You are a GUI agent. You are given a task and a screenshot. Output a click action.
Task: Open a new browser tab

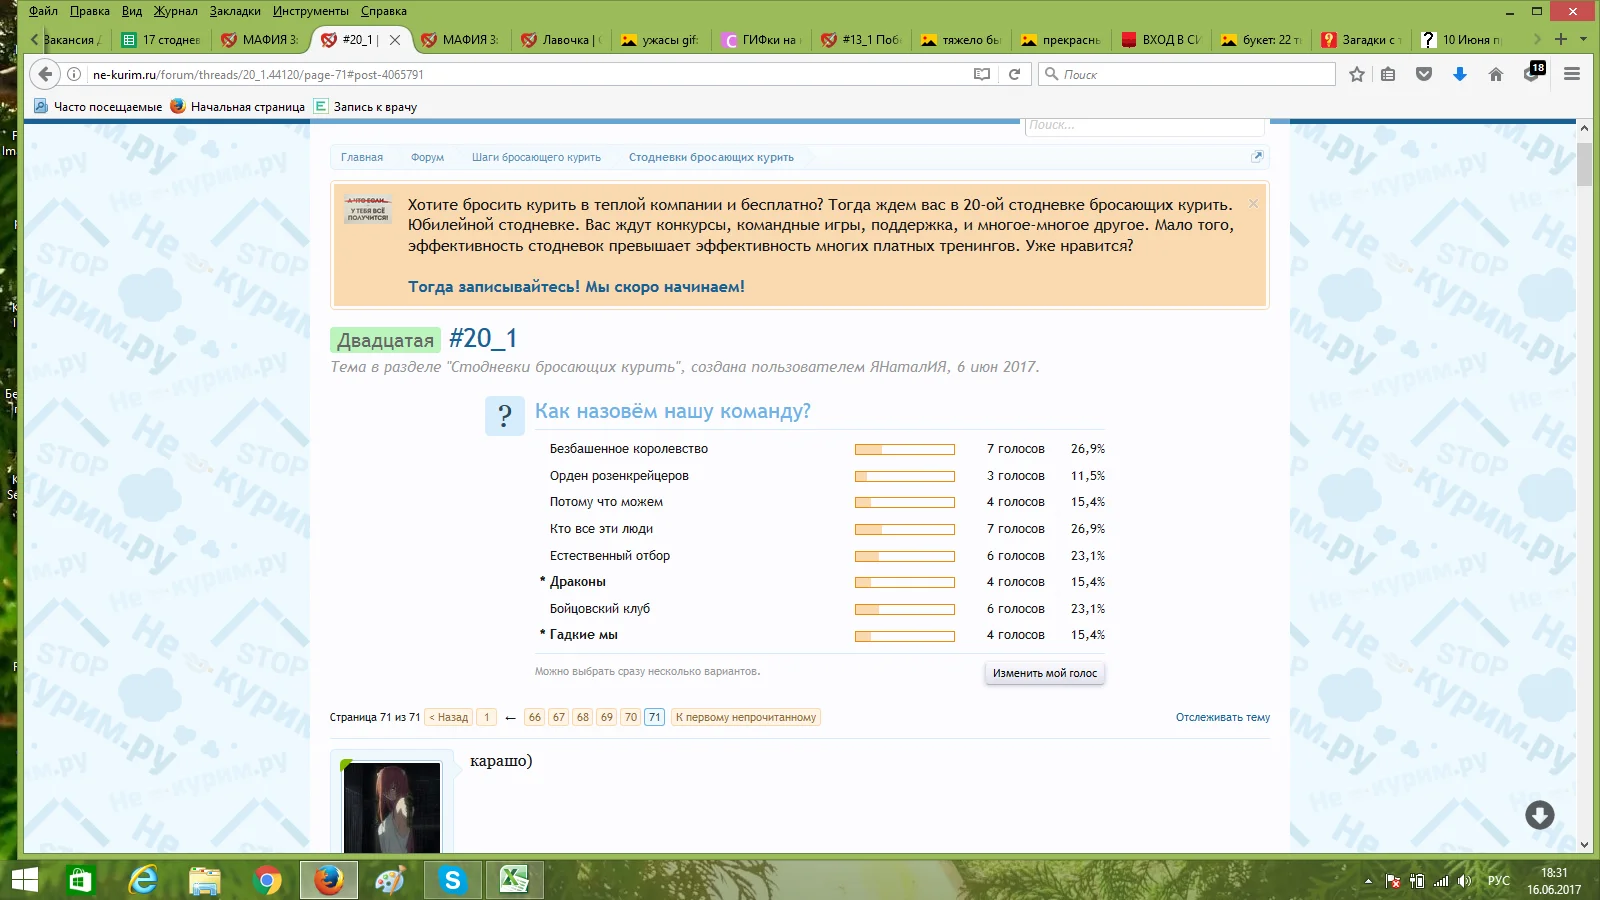(x=1561, y=39)
